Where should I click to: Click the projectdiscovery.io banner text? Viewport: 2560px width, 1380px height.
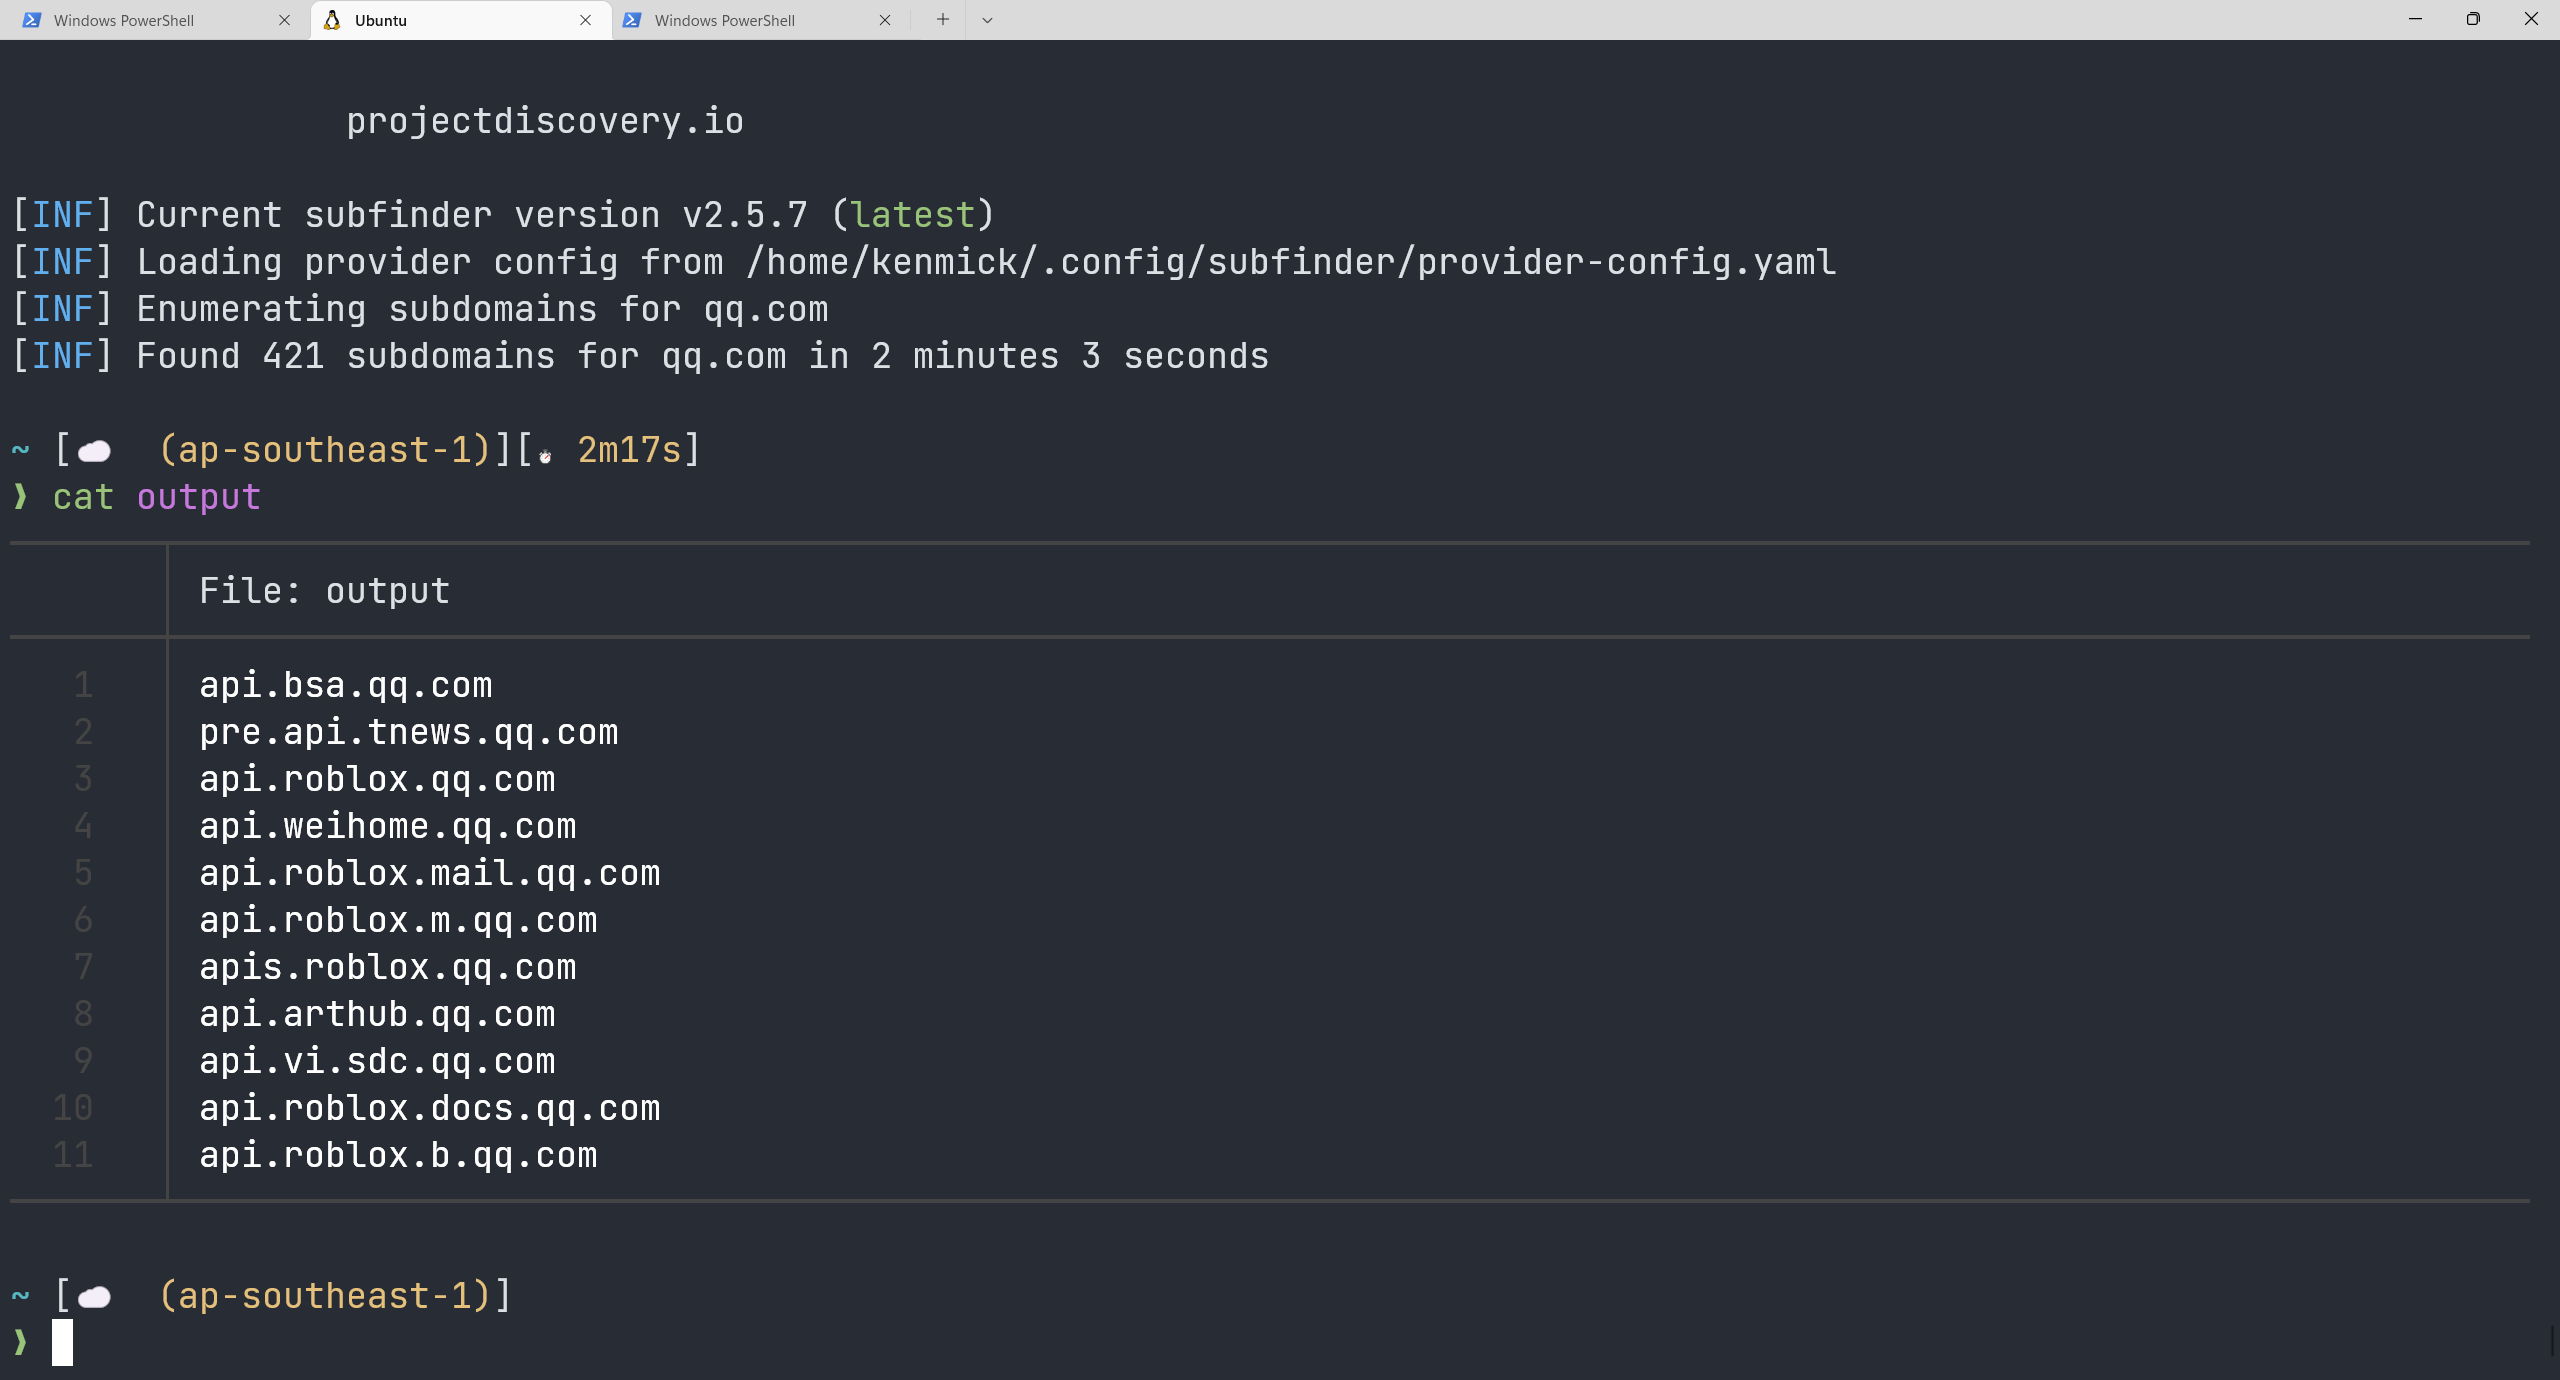[x=544, y=121]
